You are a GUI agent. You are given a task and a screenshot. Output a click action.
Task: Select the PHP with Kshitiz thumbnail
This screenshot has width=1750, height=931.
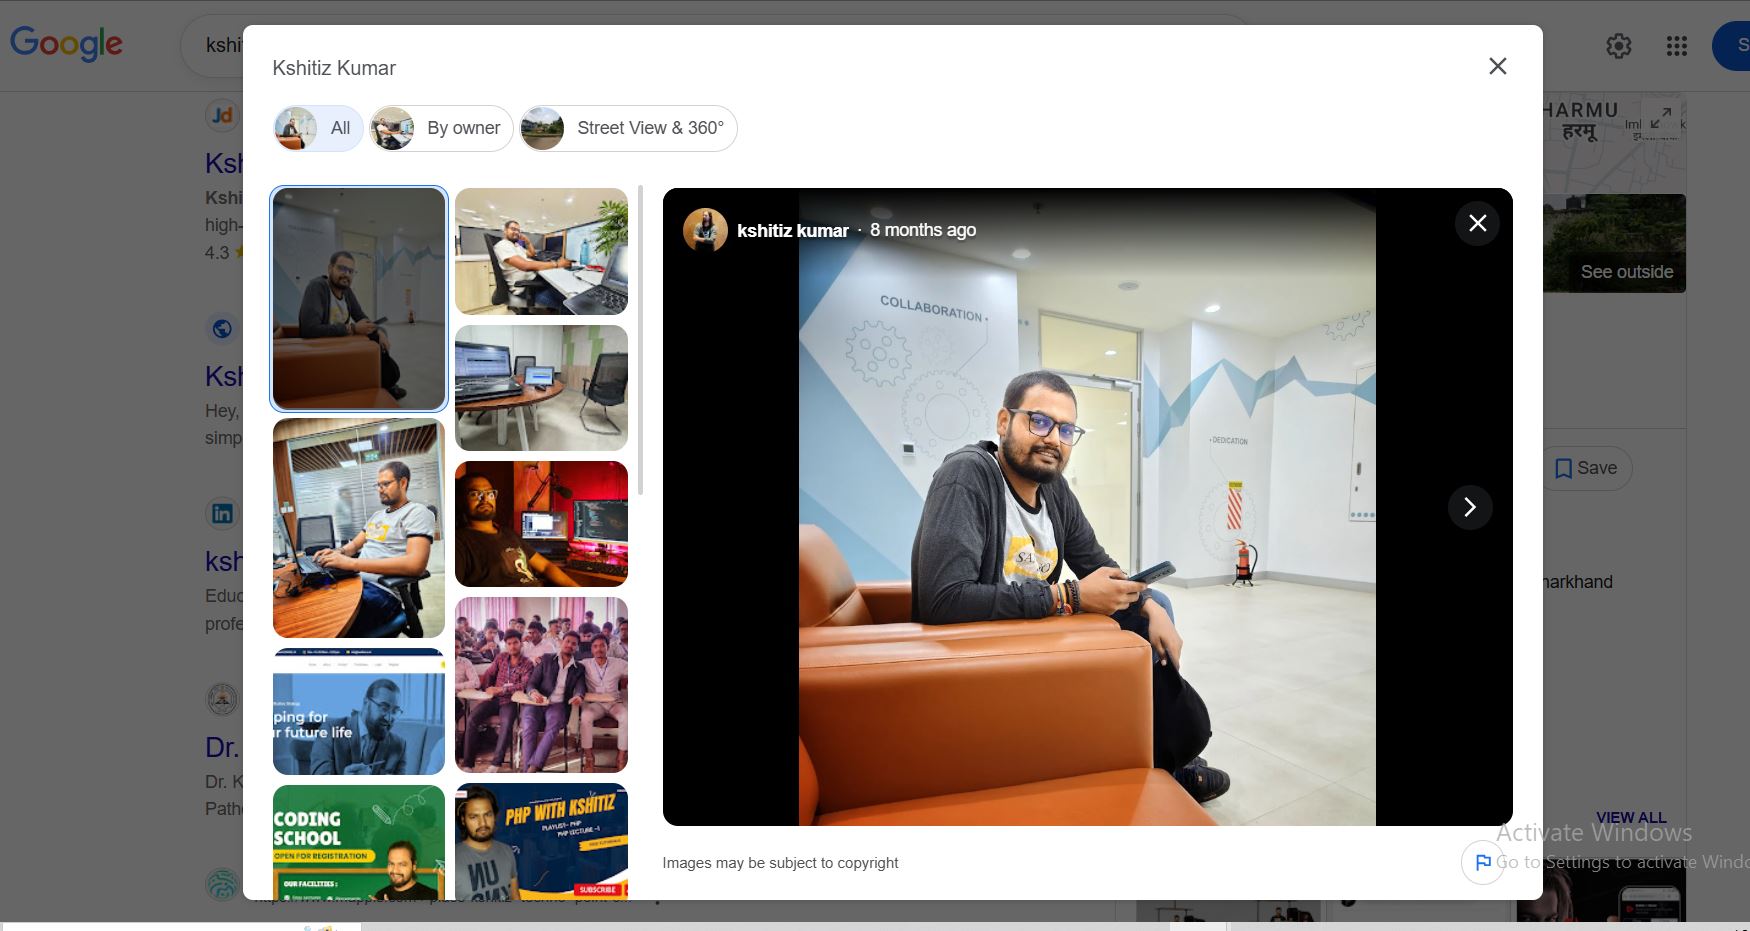[x=541, y=840]
